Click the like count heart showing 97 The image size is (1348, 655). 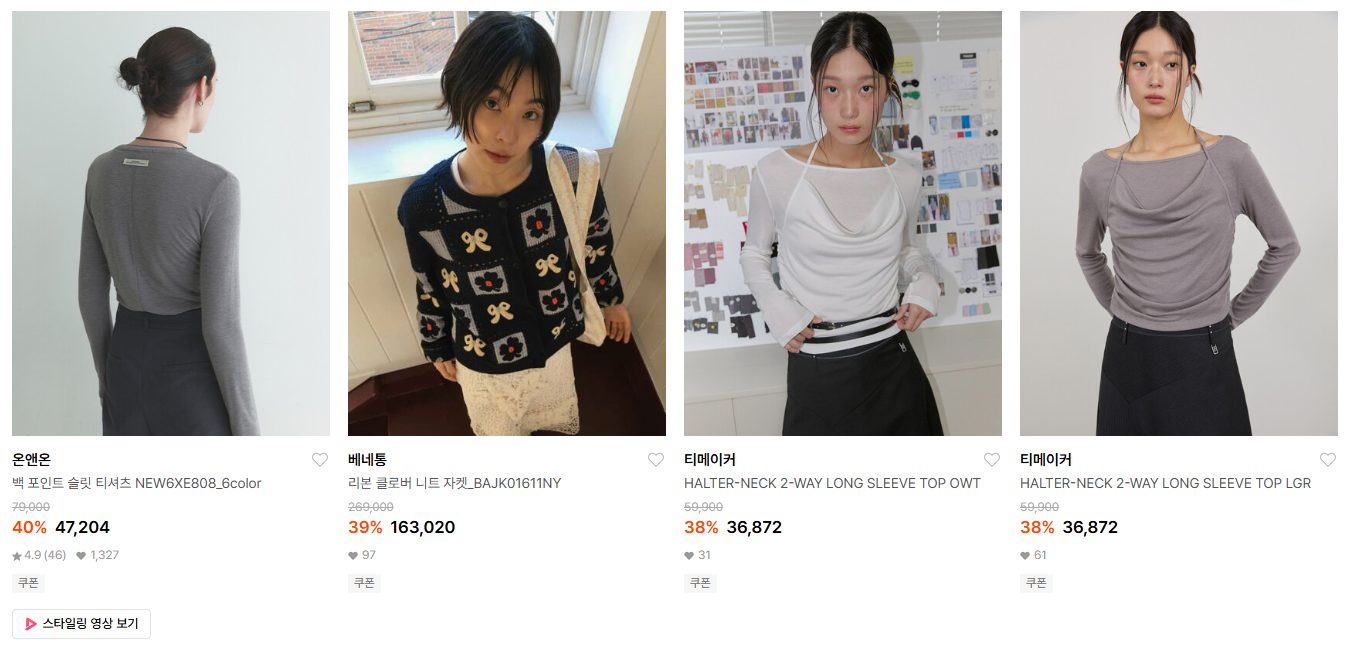click(353, 556)
